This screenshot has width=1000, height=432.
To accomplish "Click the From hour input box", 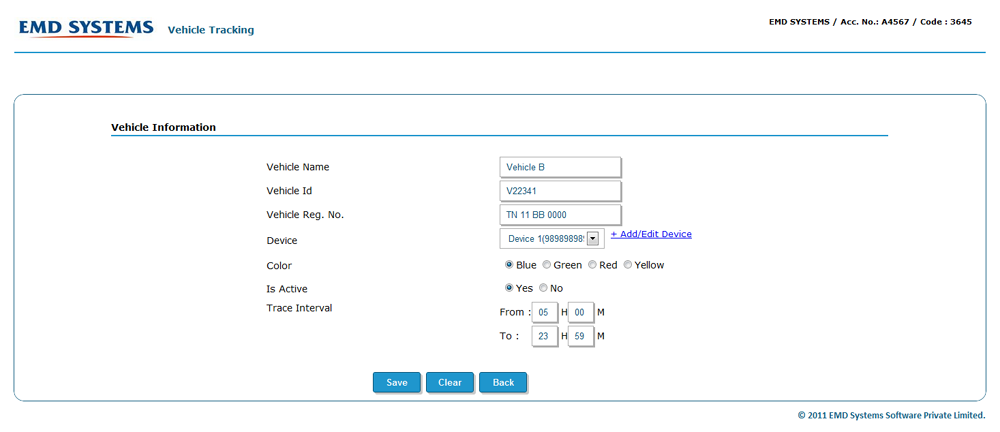I will pos(545,312).
